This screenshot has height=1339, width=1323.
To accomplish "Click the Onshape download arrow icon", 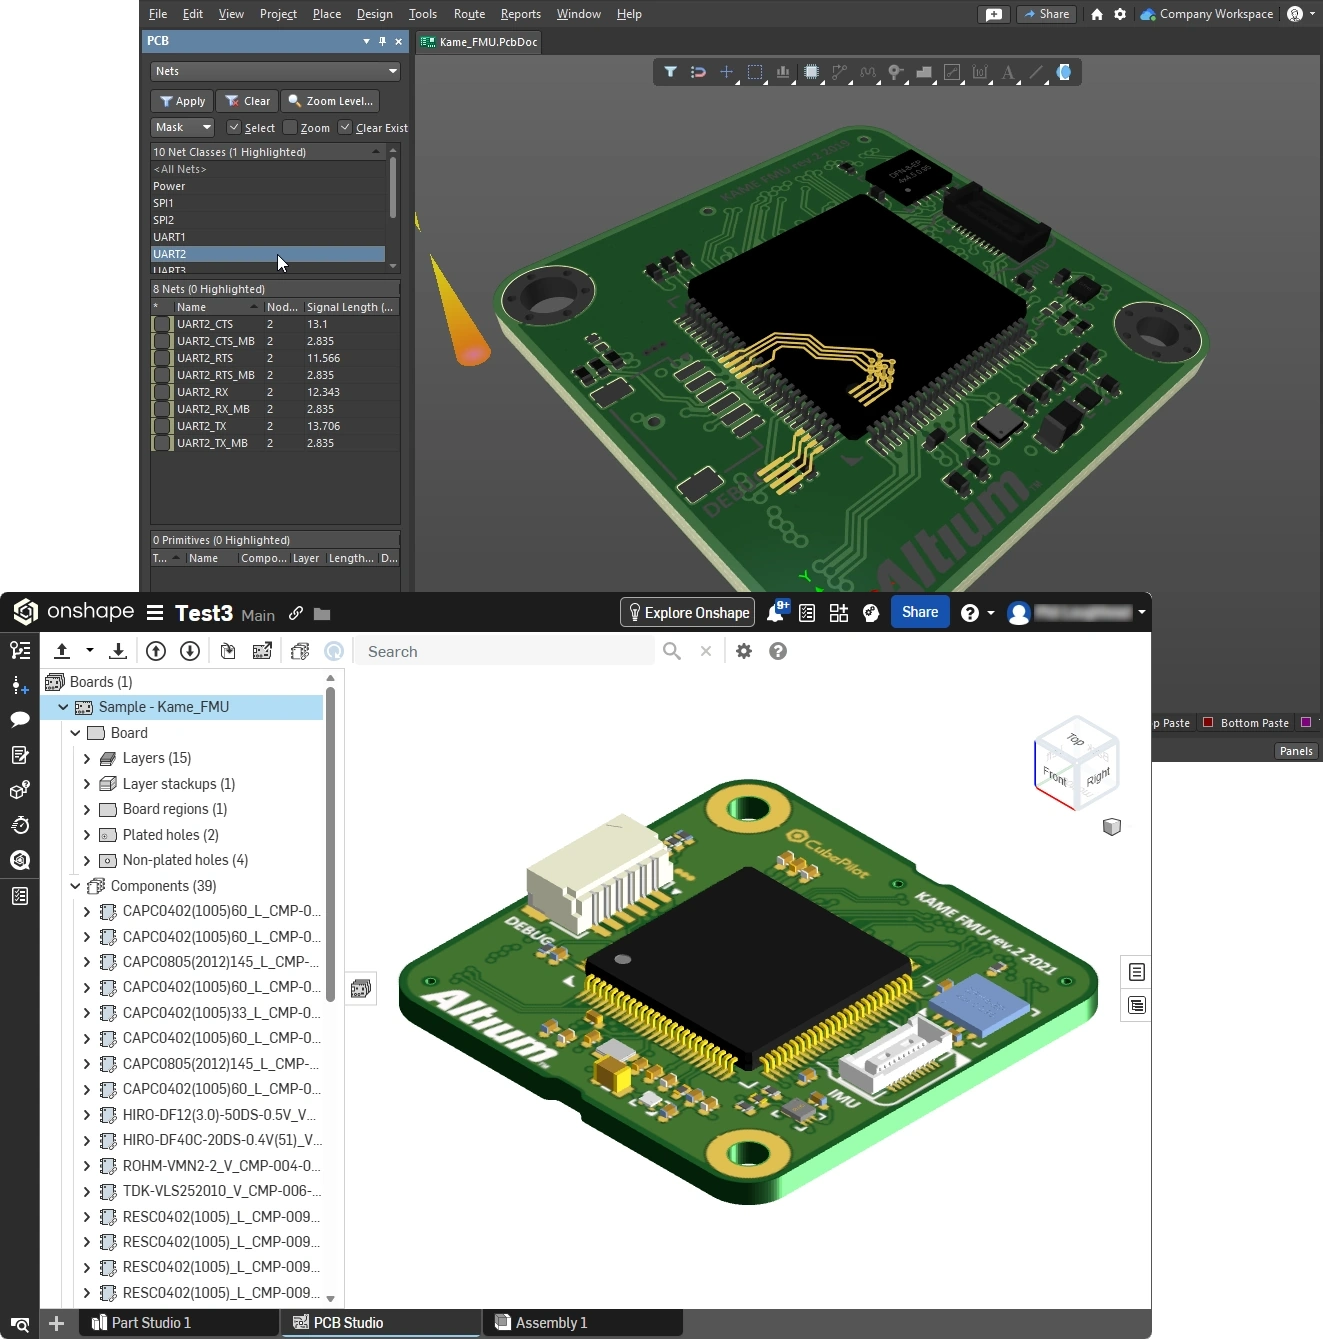I will coord(118,651).
